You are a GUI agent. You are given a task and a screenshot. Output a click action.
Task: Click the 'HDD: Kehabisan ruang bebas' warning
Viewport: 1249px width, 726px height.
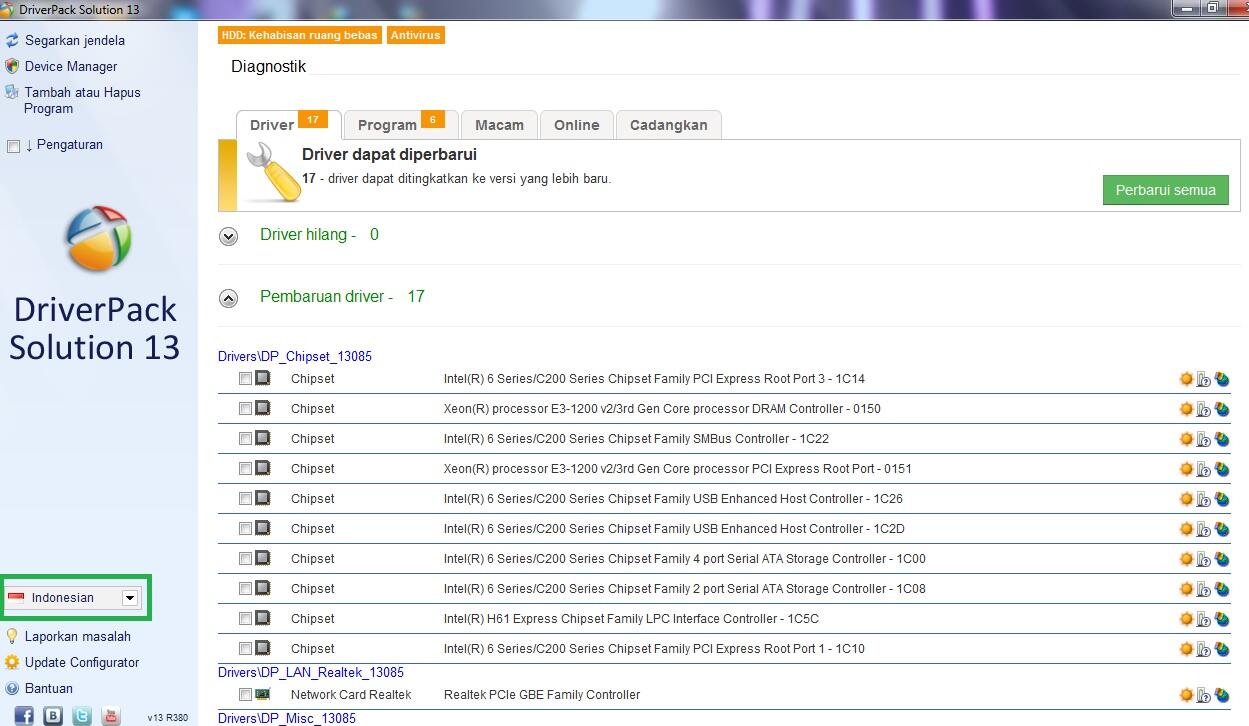pos(300,35)
